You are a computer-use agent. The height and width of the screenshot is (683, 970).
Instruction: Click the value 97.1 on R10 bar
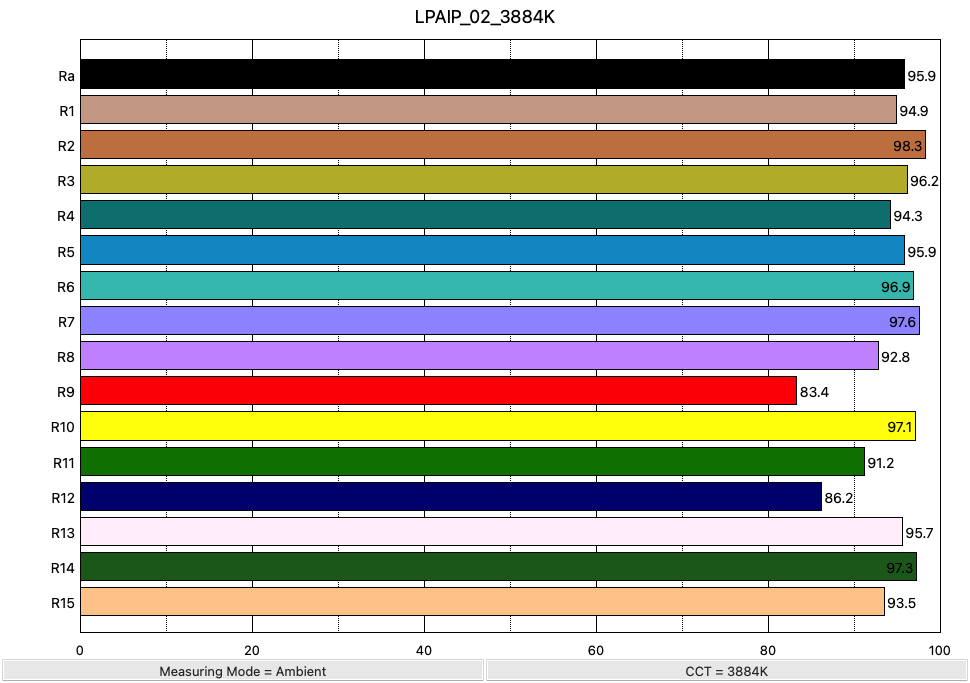click(x=899, y=427)
